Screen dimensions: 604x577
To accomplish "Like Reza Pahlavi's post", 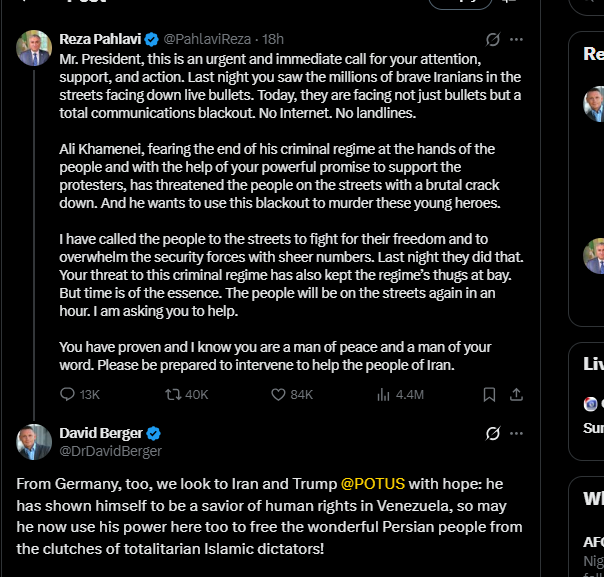I will pos(279,394).
